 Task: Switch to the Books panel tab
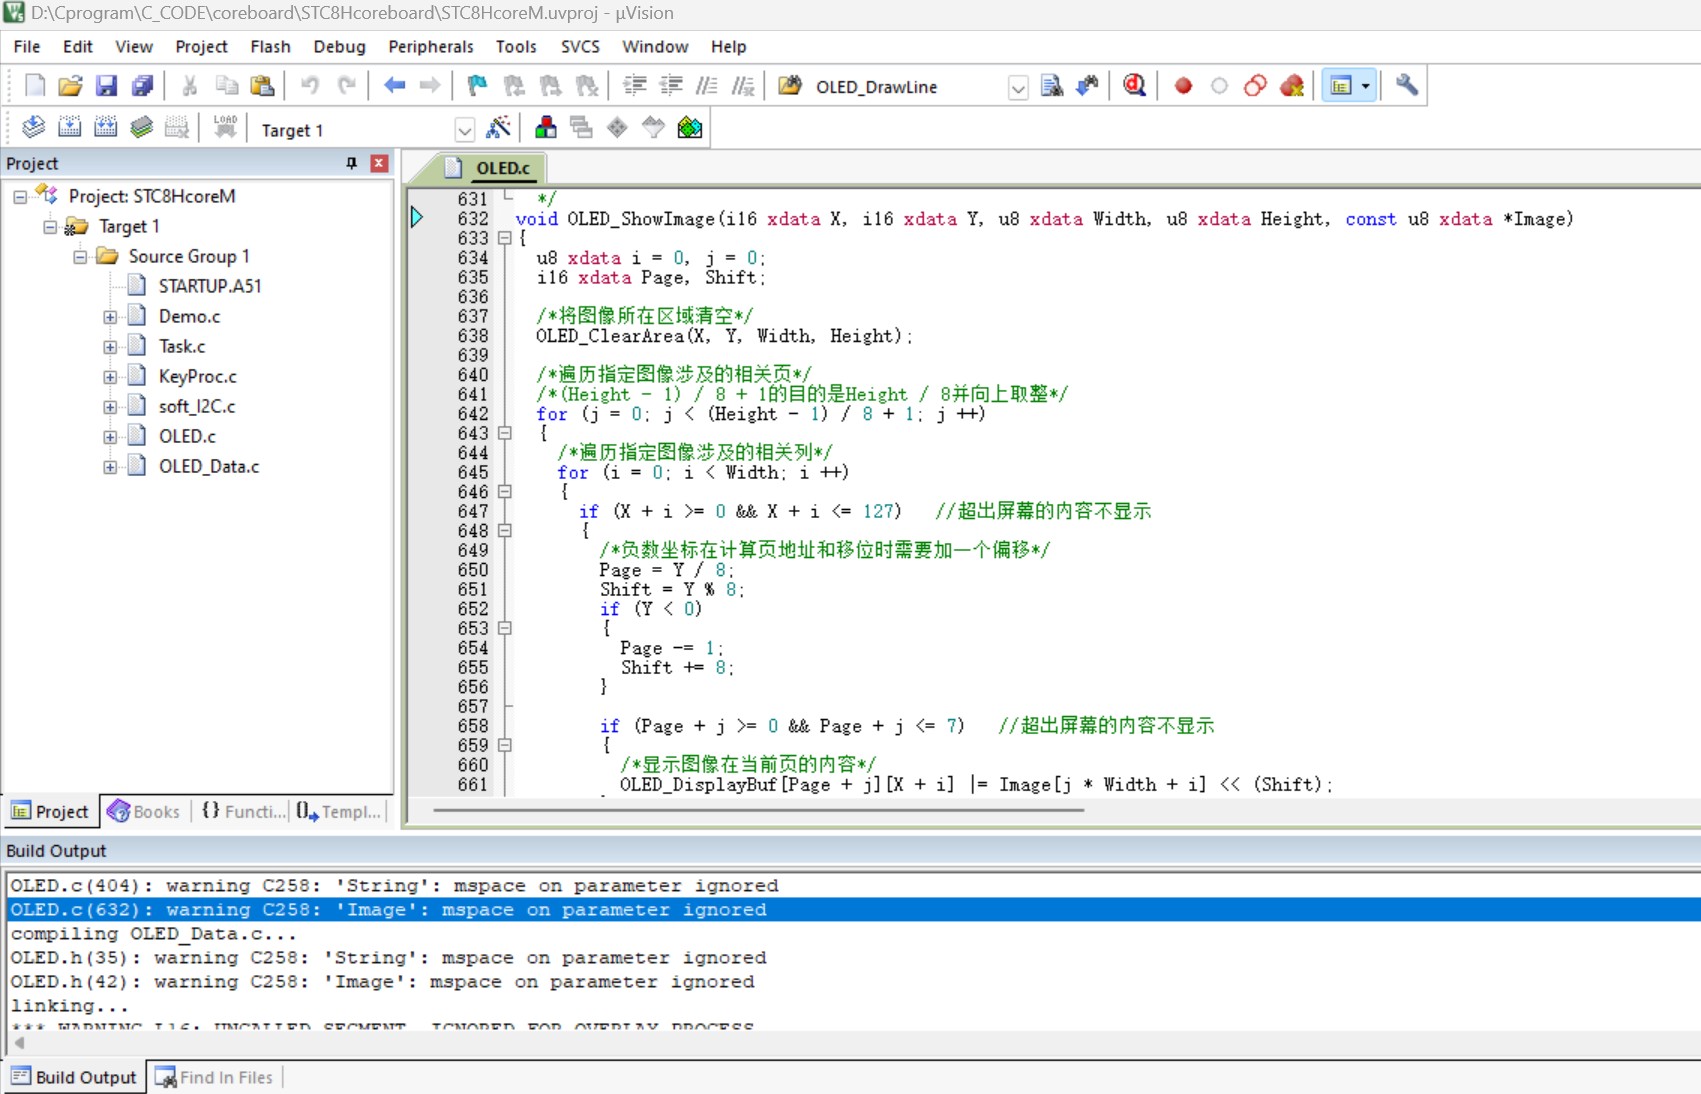tap(144, 811)
